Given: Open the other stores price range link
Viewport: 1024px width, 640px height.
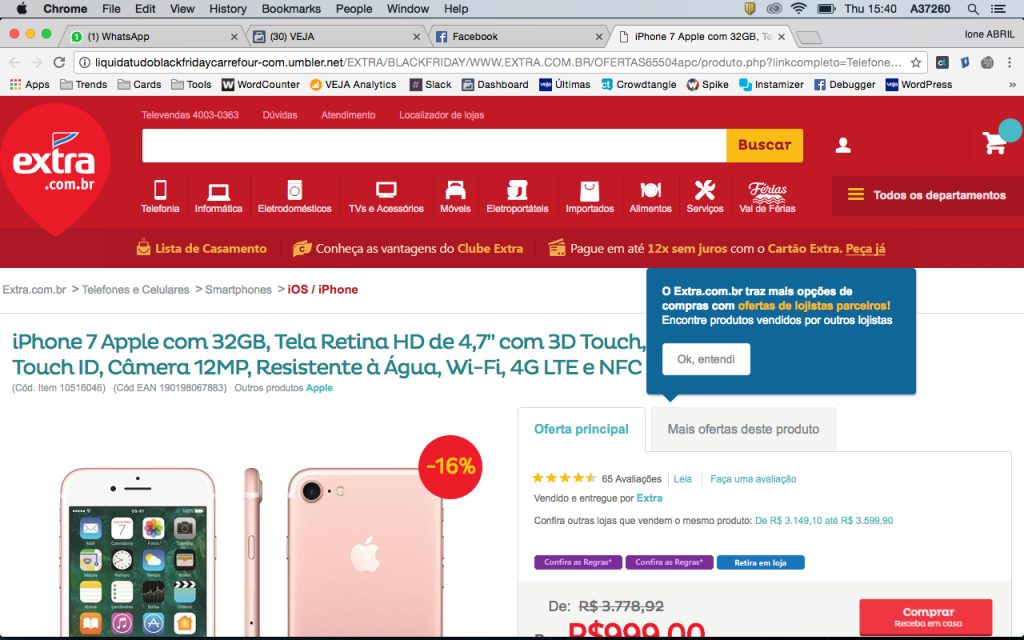Looking at the screenshot, I should click(x=824, y=520).
